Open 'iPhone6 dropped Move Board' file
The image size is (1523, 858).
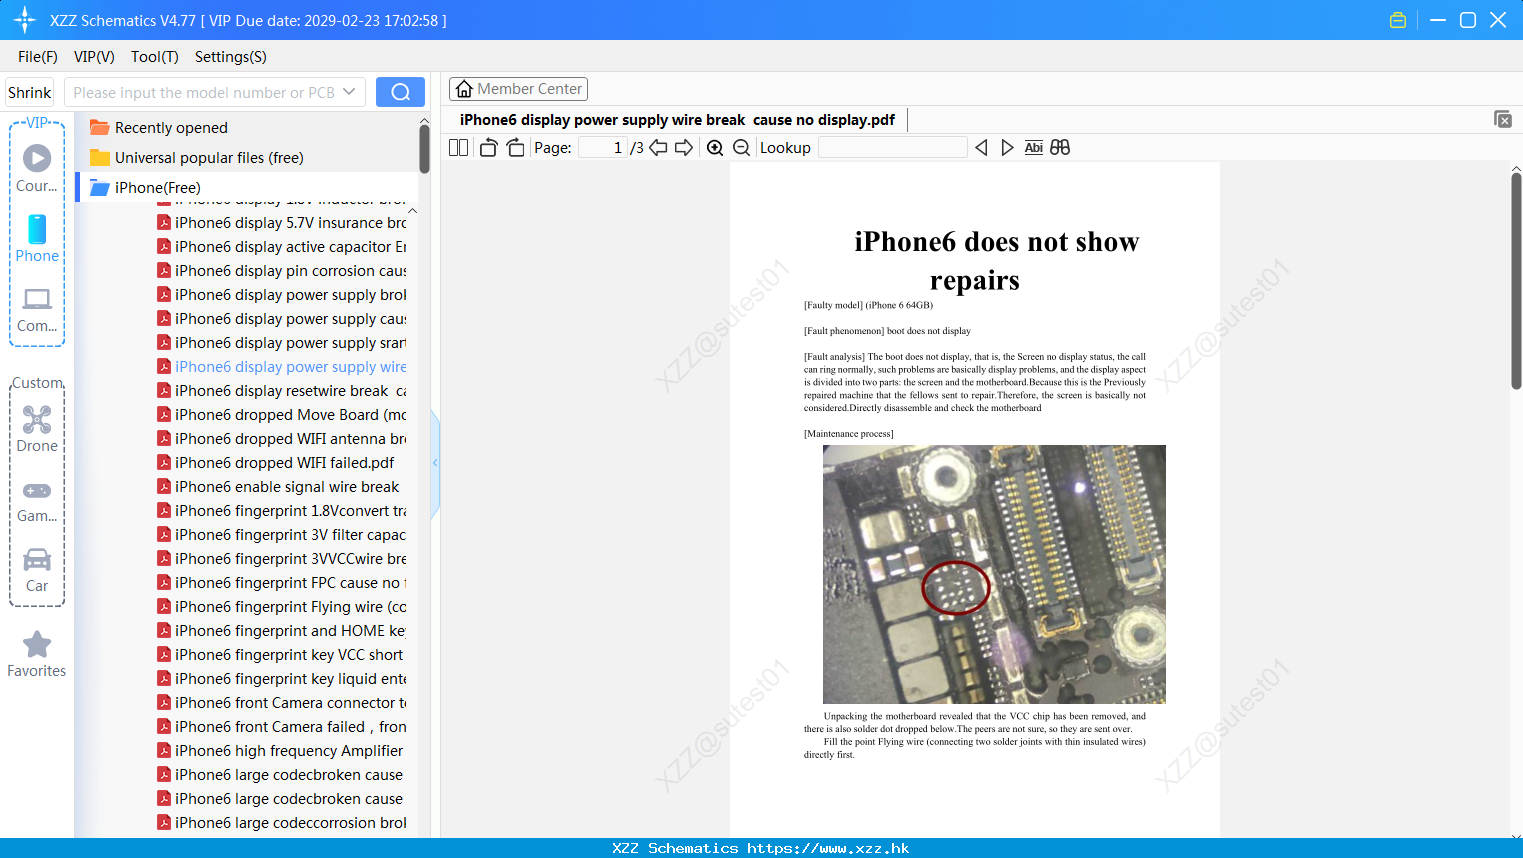tap(282, 415)
